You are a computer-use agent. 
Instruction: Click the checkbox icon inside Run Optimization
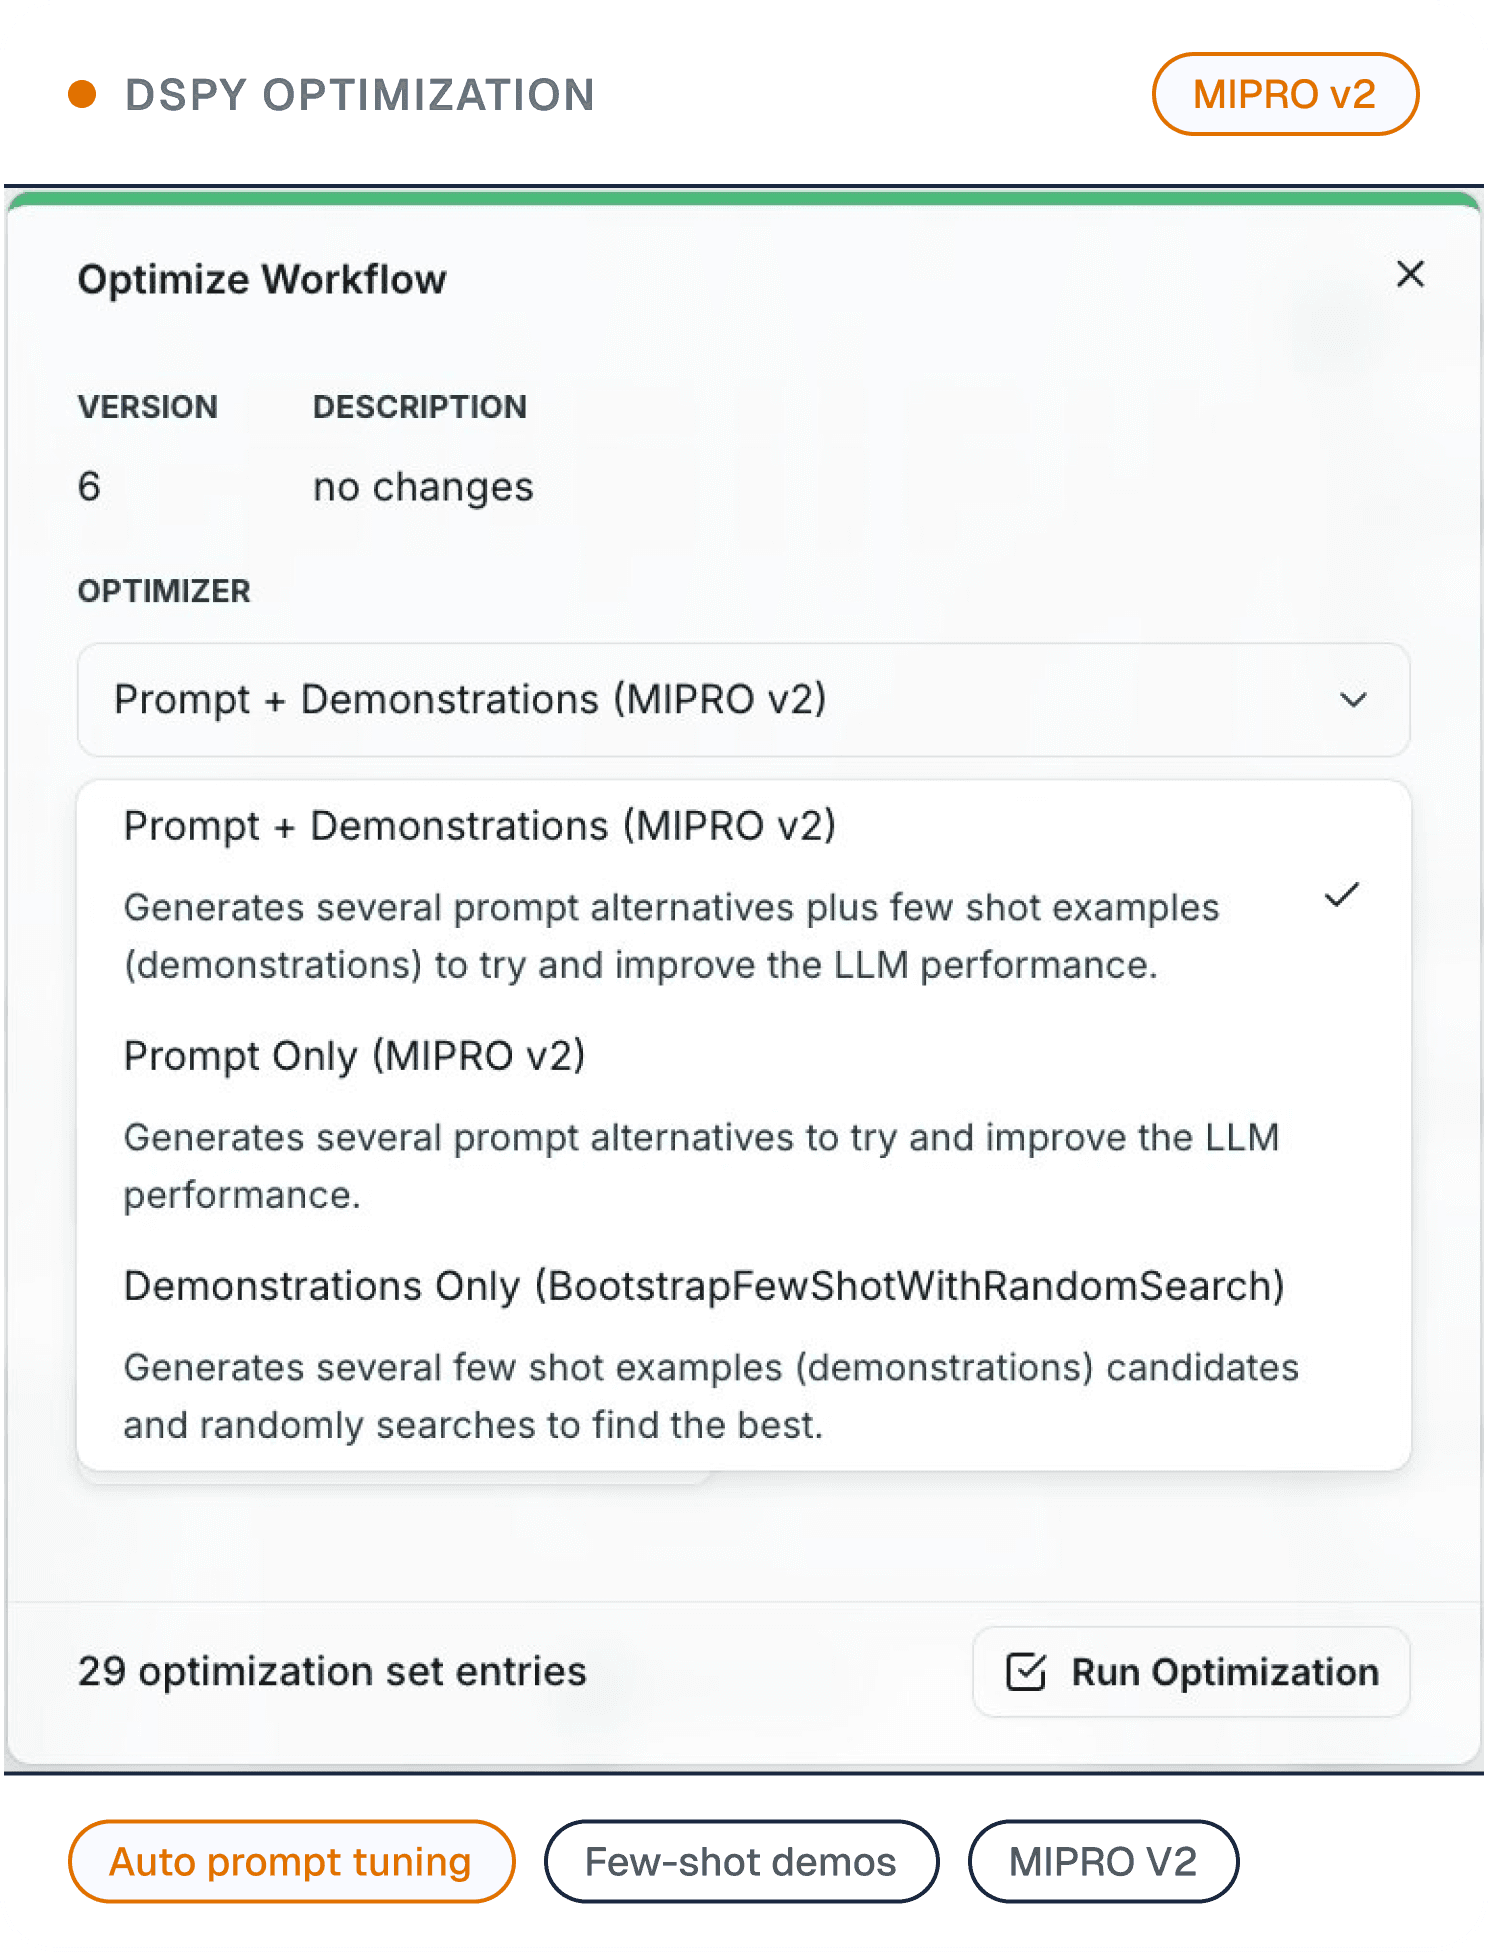coord(1025,1671)
